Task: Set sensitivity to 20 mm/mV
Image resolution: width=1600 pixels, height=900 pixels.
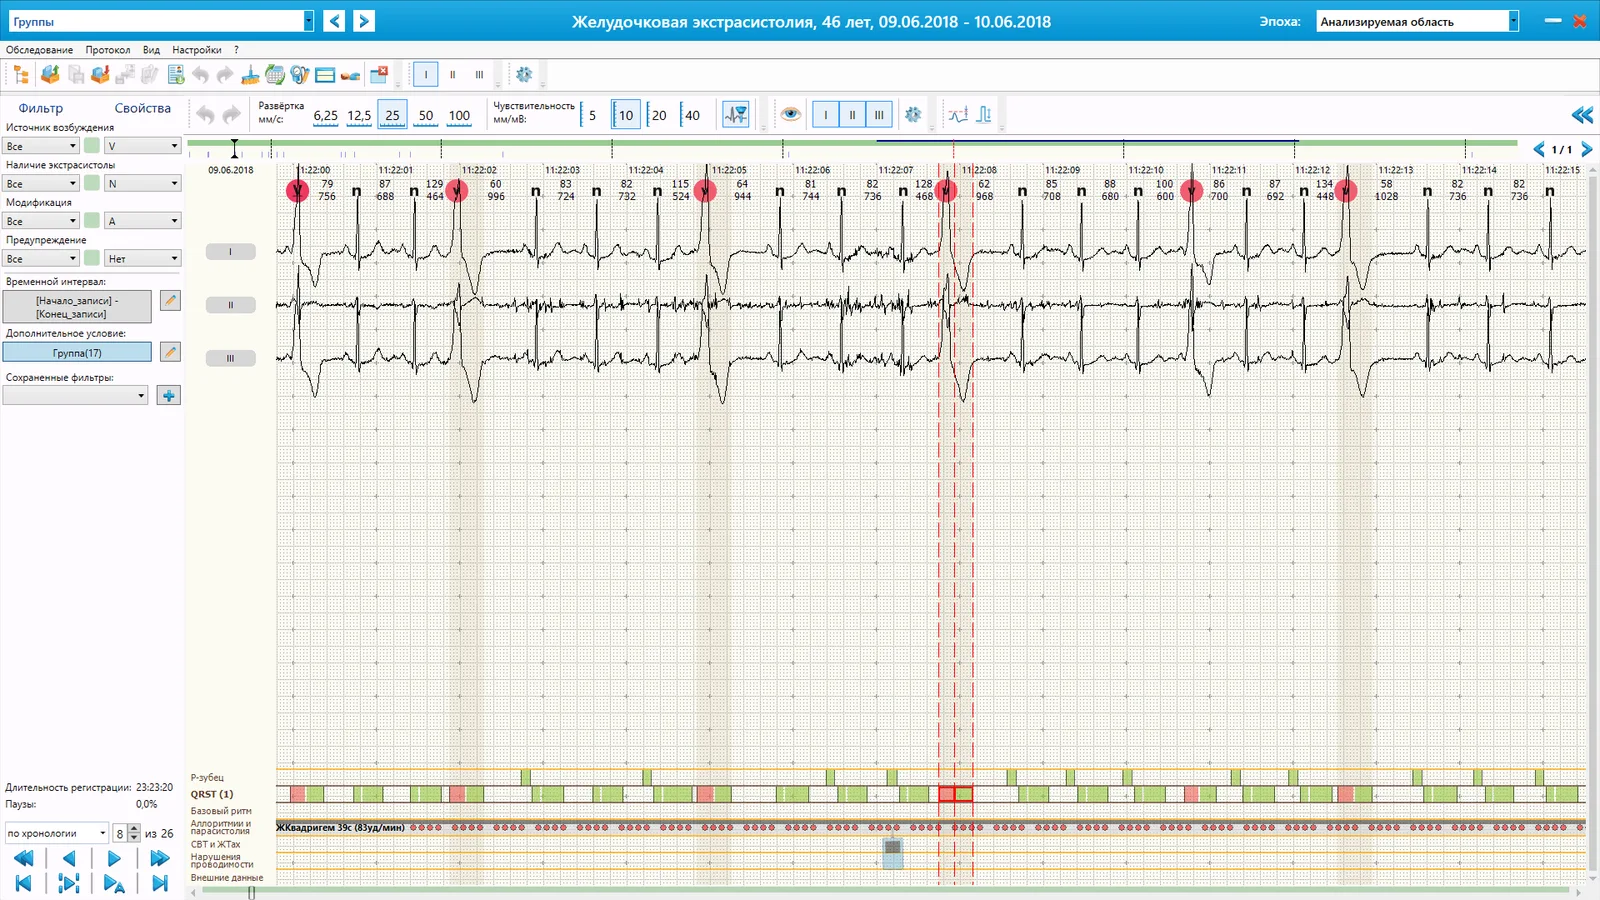Action: pos(658,115)
